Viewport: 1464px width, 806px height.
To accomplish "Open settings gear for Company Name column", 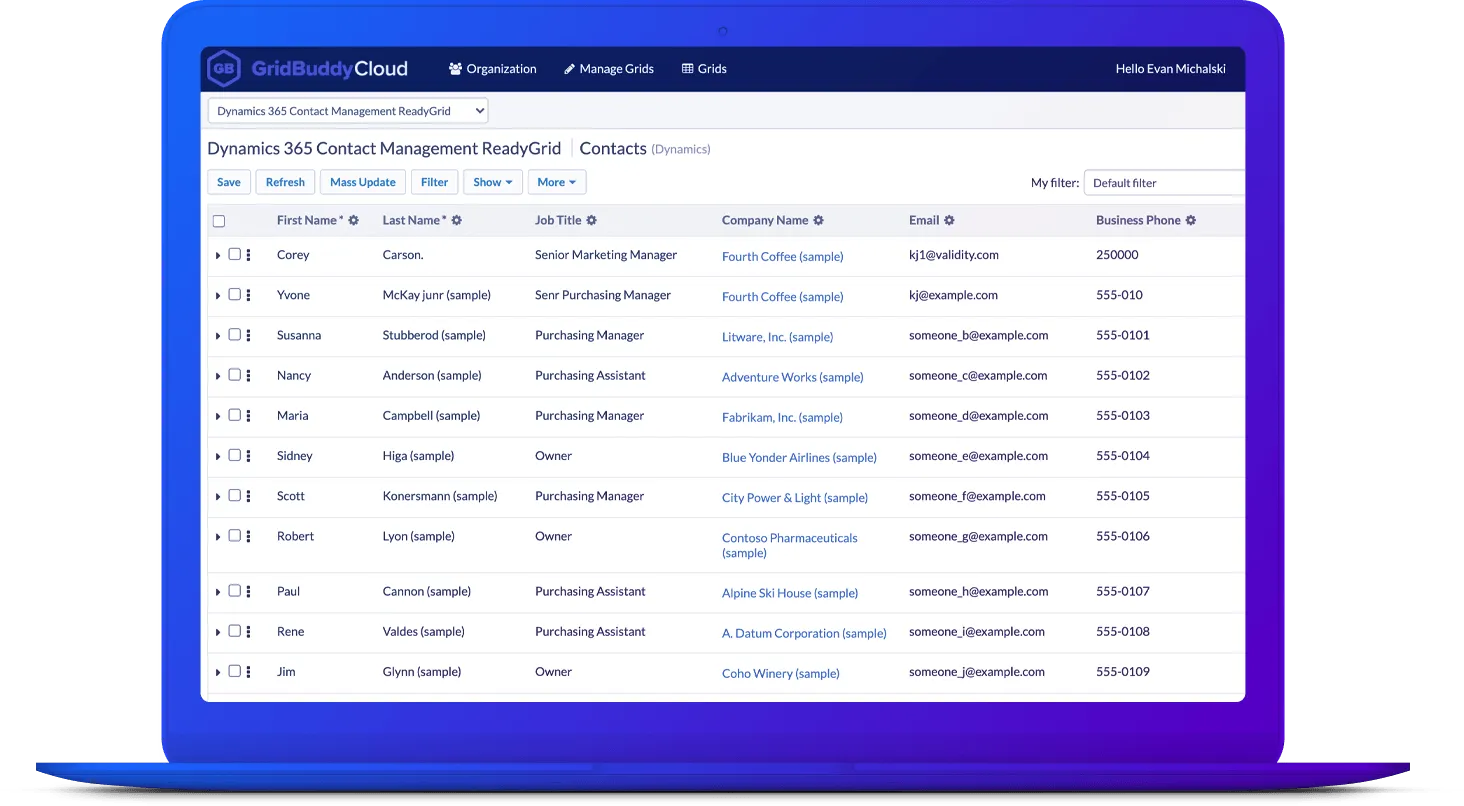I will [x=818, y=220].
